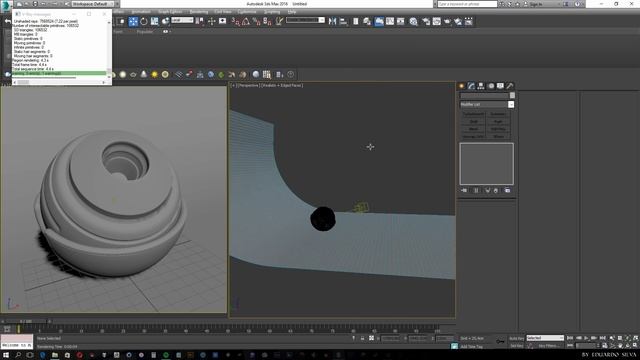Click Remove Modifier trash icon
This screenshot has height=360, width=640.
(496, 190)
